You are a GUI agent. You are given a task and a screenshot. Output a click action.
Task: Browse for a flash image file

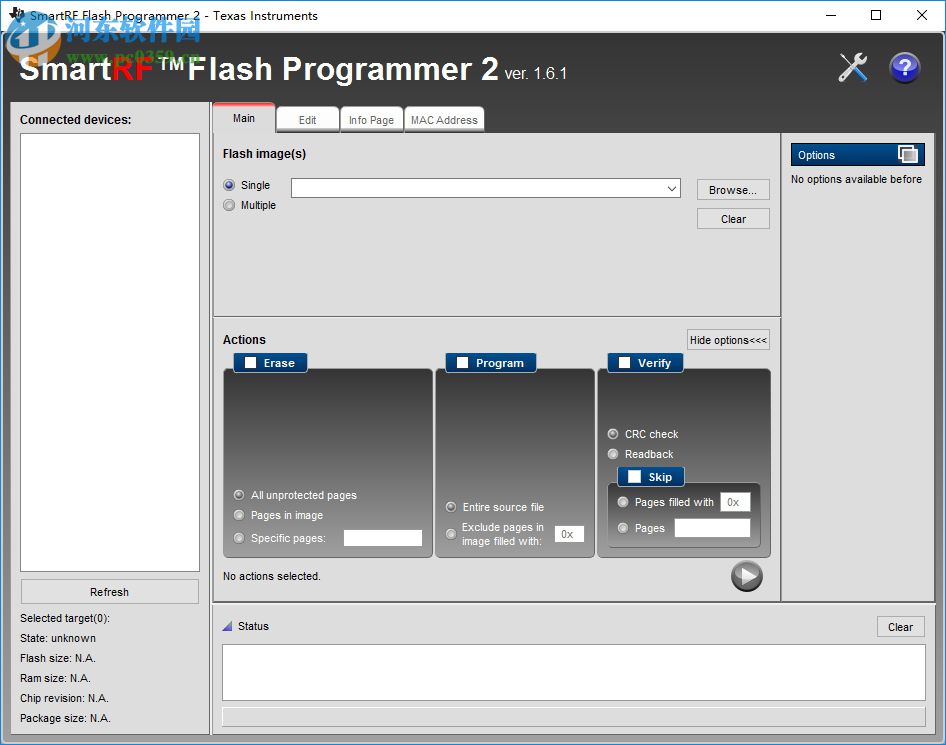pyautogui.click(x=733, y=189)
